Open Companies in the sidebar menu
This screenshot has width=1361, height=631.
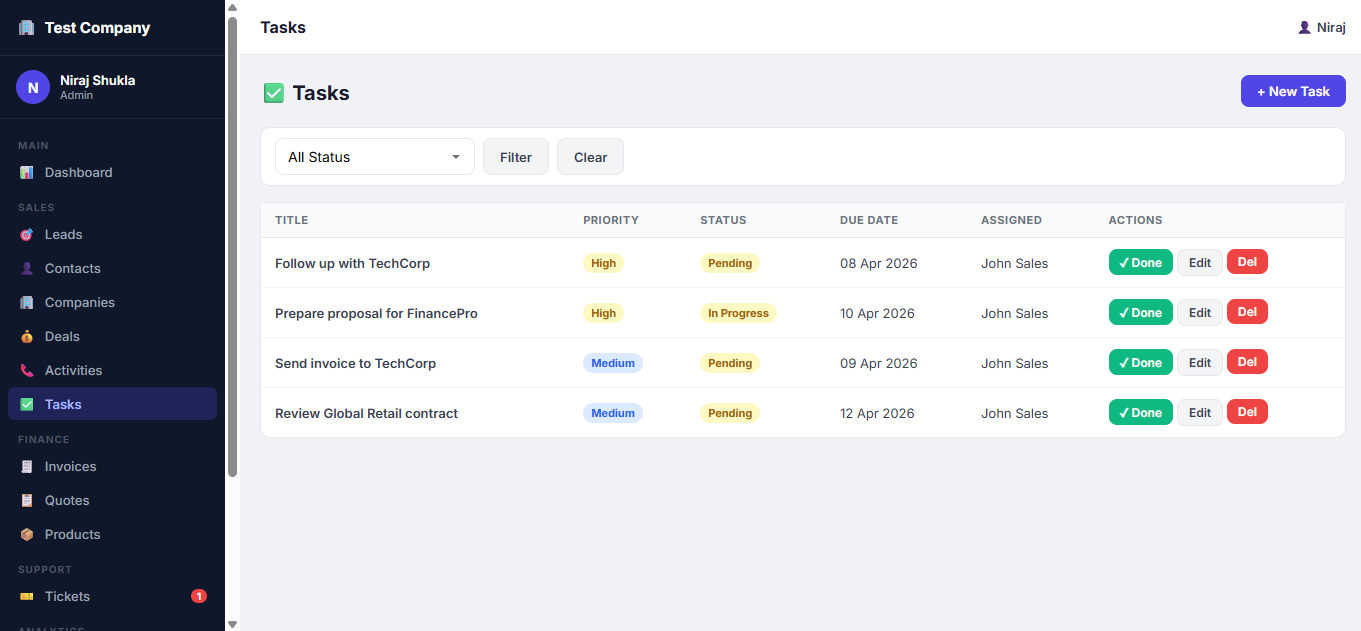(x=79, y=303)
